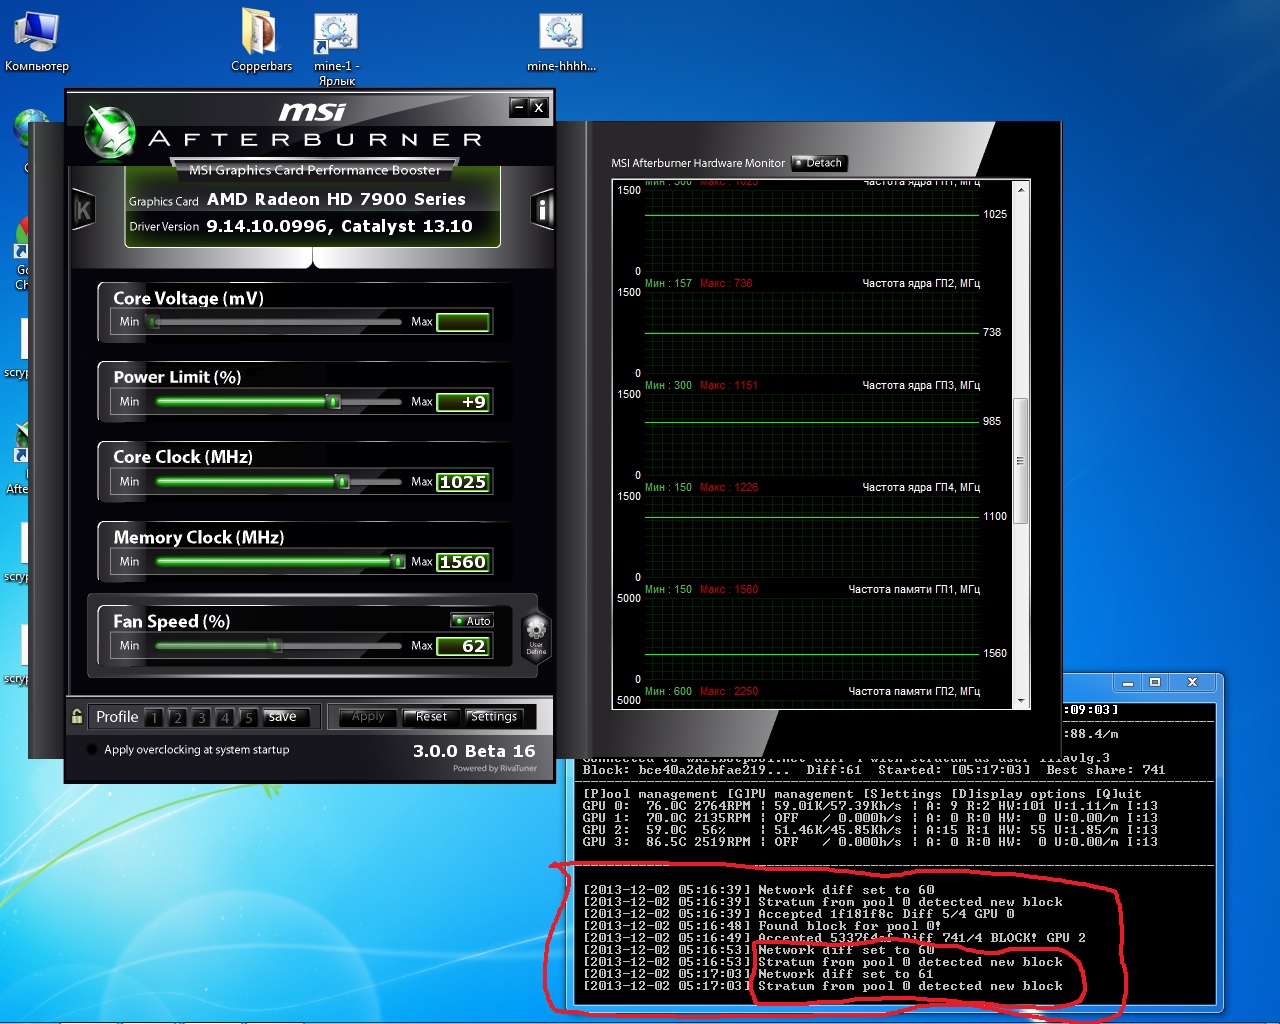1280x1024 pixels.
Task: Click the GPU 2 status line in console
Action: pyautogui.click(x=870, y=830)
